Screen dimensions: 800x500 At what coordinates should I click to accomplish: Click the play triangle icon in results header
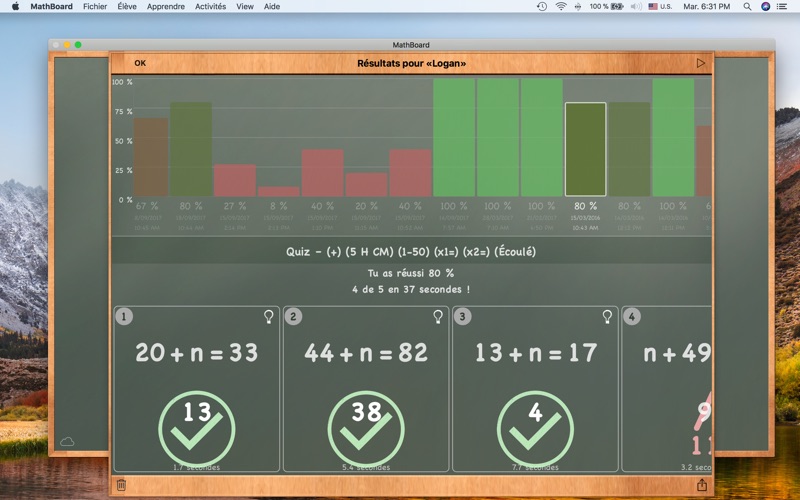point(701,63)
